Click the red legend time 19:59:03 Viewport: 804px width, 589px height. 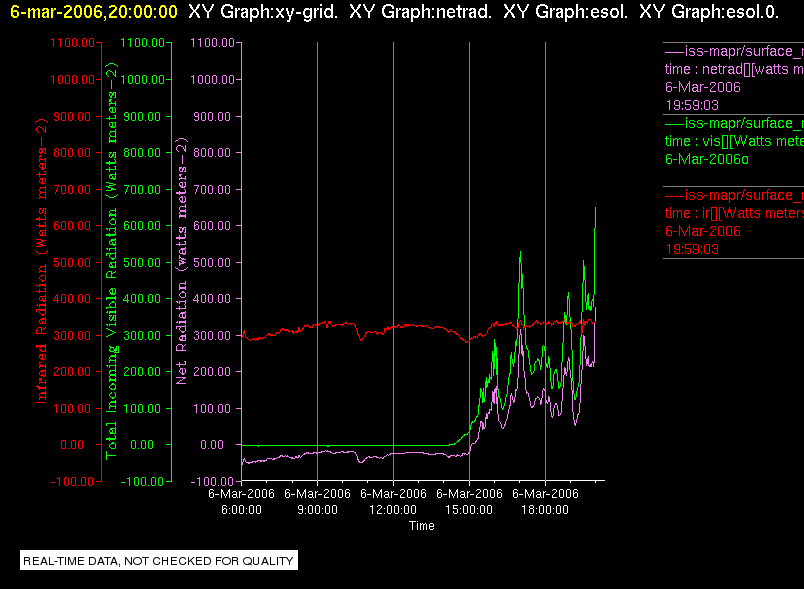pos(692,250)
